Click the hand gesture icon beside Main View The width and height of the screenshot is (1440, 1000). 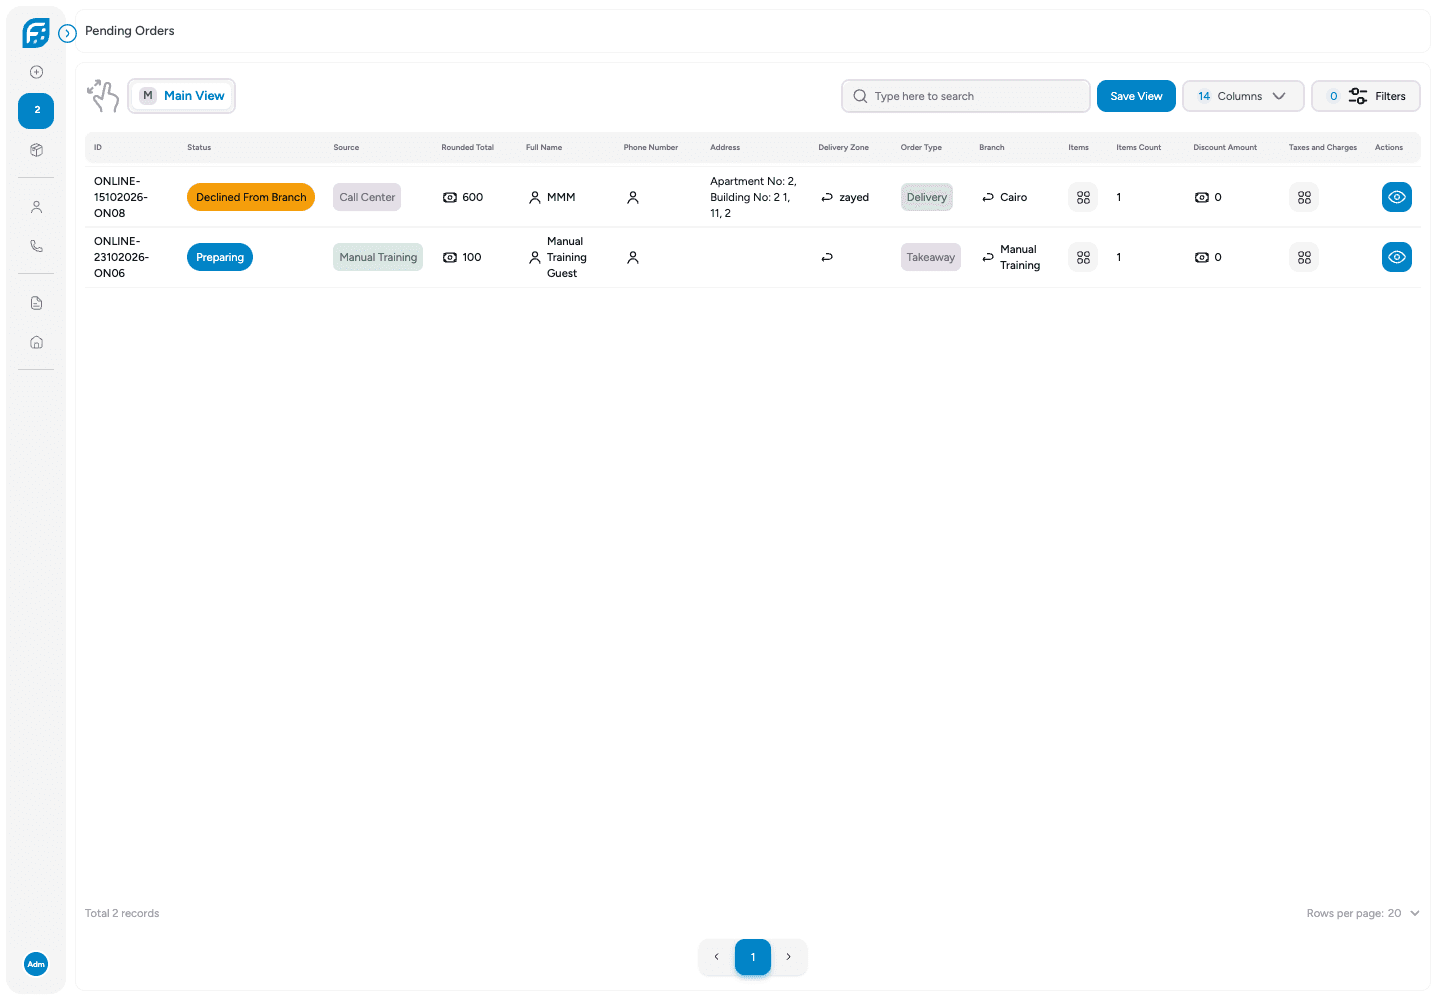[103, 96]
